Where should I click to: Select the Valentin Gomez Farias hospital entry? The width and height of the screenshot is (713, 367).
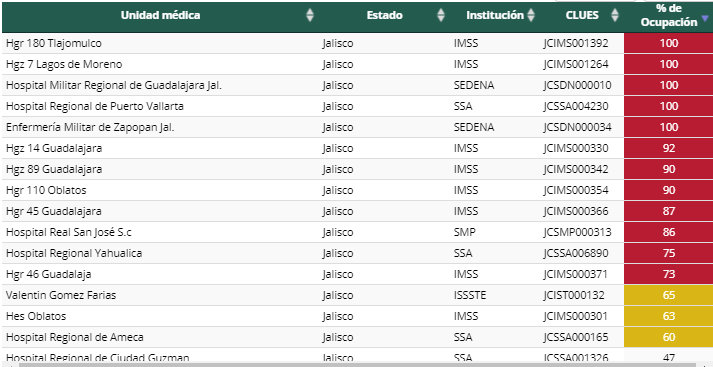(x=61, y=295)
